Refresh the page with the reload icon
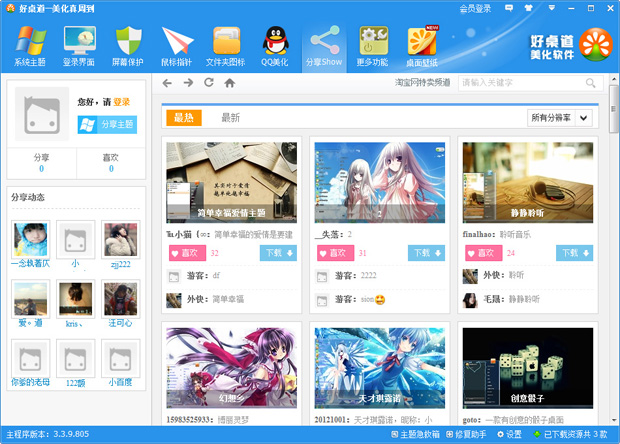Viewport: 620px width, 444px height. point(208,83)
